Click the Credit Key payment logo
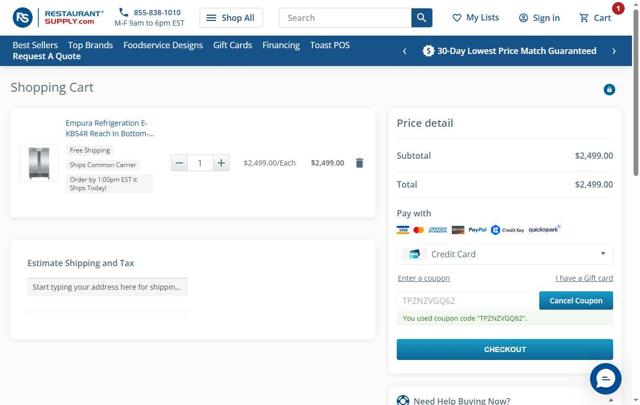Image resolution: width=640 pixels, height=405 pixels. click(x=507, y=230)
